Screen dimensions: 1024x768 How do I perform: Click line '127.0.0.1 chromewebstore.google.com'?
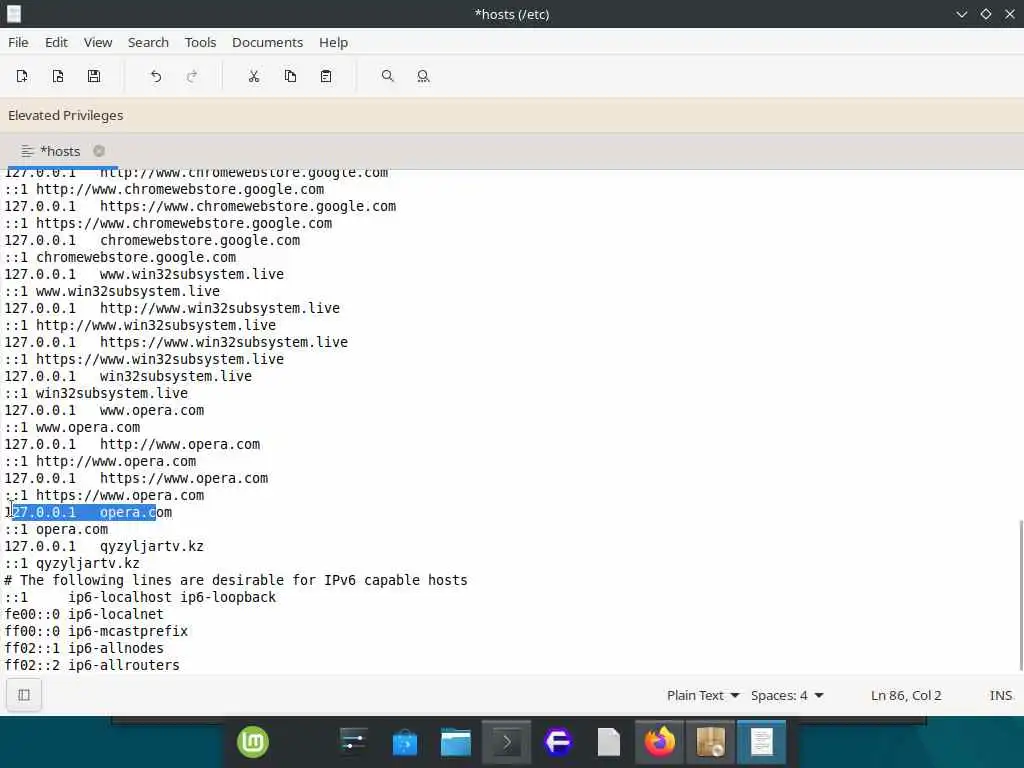point(152,240)
